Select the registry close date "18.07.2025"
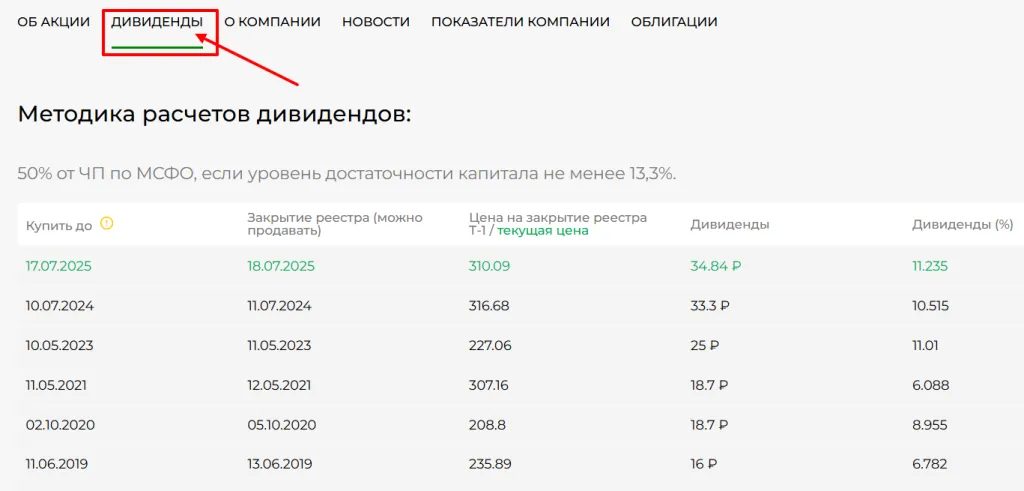Image resolution: width=1024 pixels, height=491 pixels. [281, 266]
